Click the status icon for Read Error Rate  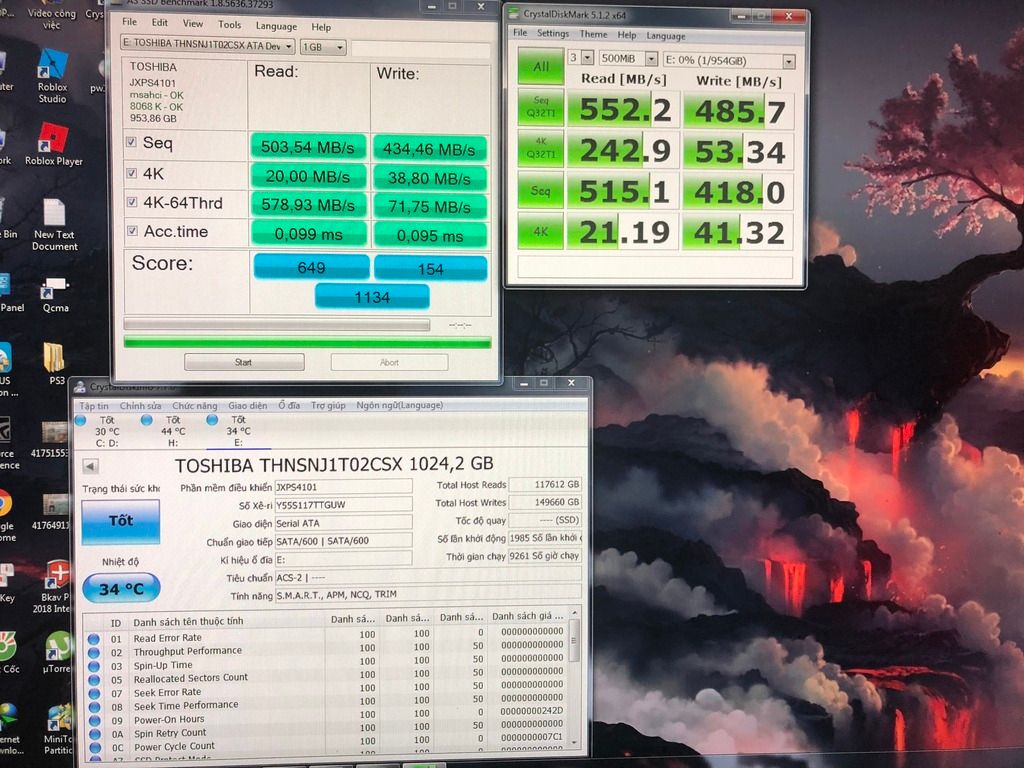click(x=93, y=639)
